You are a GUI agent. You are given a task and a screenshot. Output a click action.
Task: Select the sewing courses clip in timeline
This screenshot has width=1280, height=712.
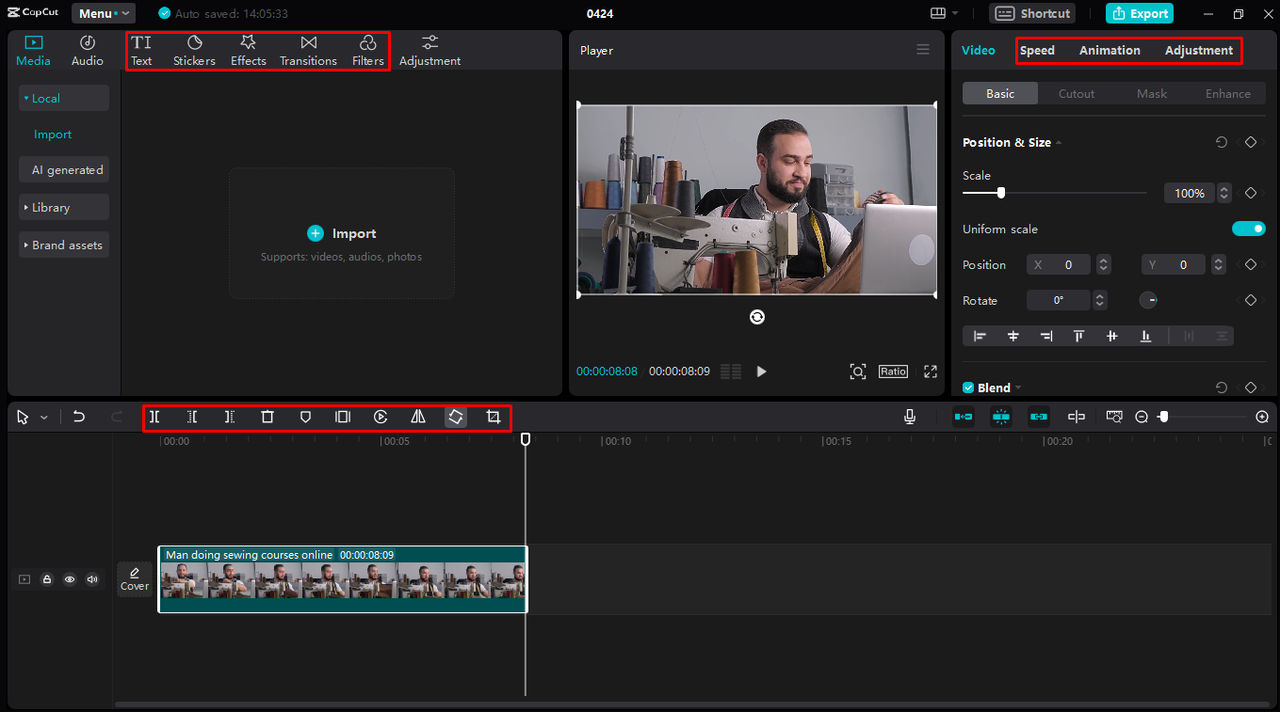tap(342, 578)
